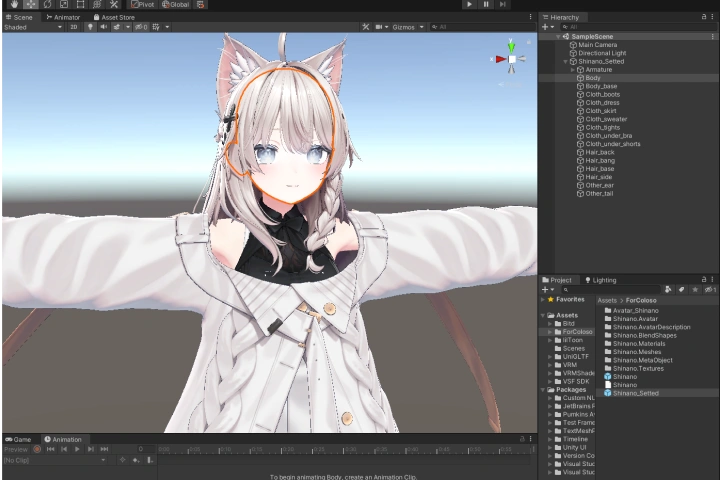720x480 pixels.
Task: Toggle hidden packages visibility in the Project panel
Action: pyautogui.click(x=710, y=289)
